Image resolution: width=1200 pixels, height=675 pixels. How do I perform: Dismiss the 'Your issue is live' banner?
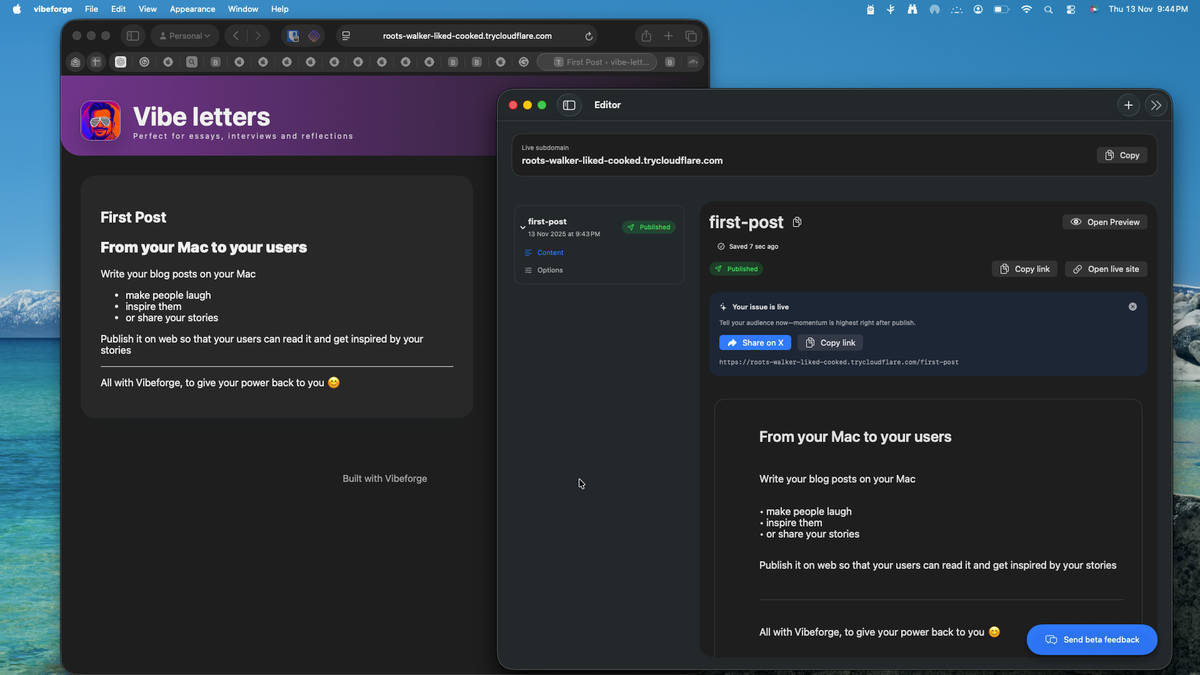tap(1133, 307)
